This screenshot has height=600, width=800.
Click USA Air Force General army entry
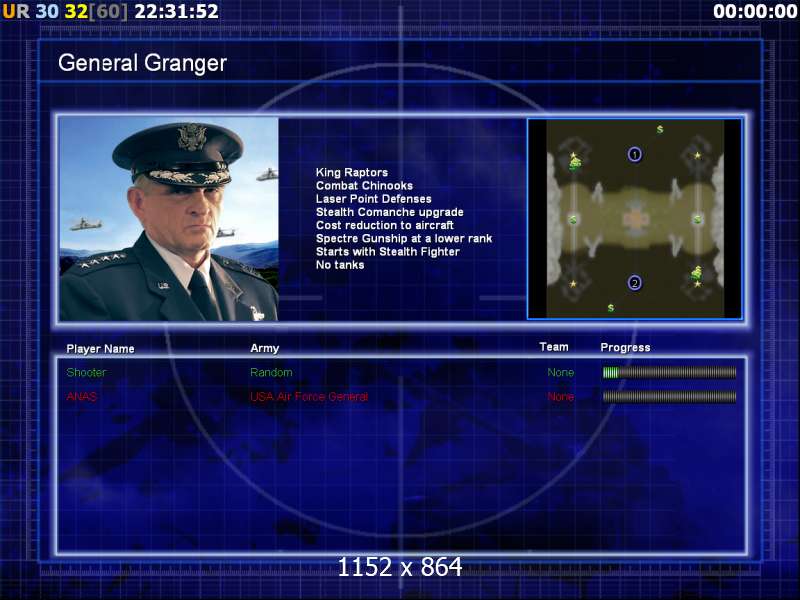tap(309, 396)
